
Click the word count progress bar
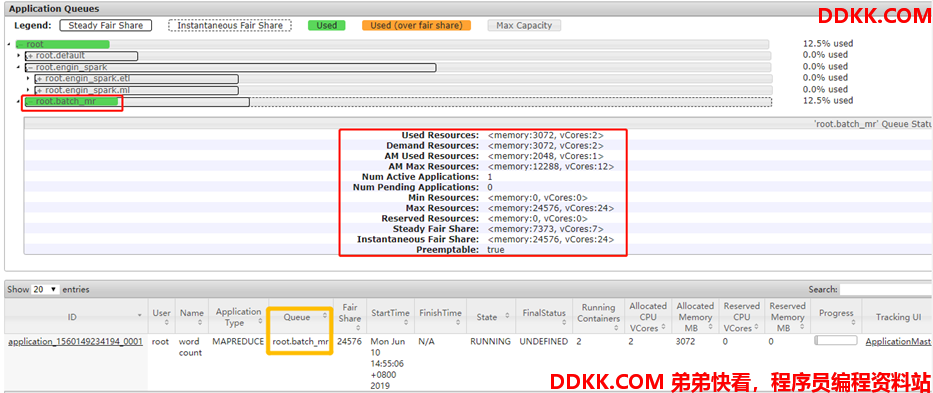(835, 341)
